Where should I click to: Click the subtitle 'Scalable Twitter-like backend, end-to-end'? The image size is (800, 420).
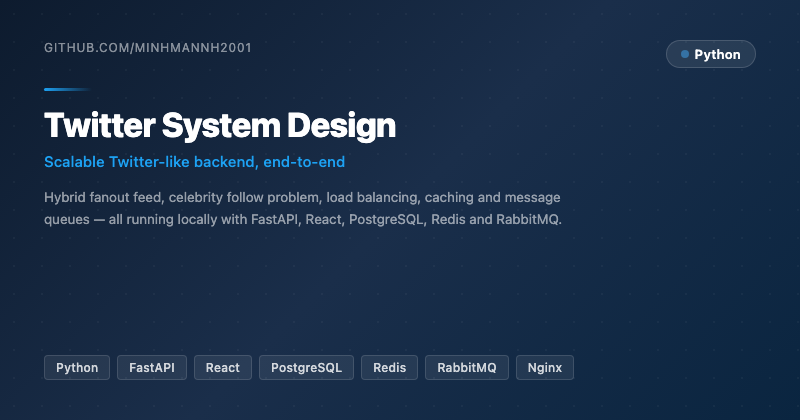coord(194,162)
